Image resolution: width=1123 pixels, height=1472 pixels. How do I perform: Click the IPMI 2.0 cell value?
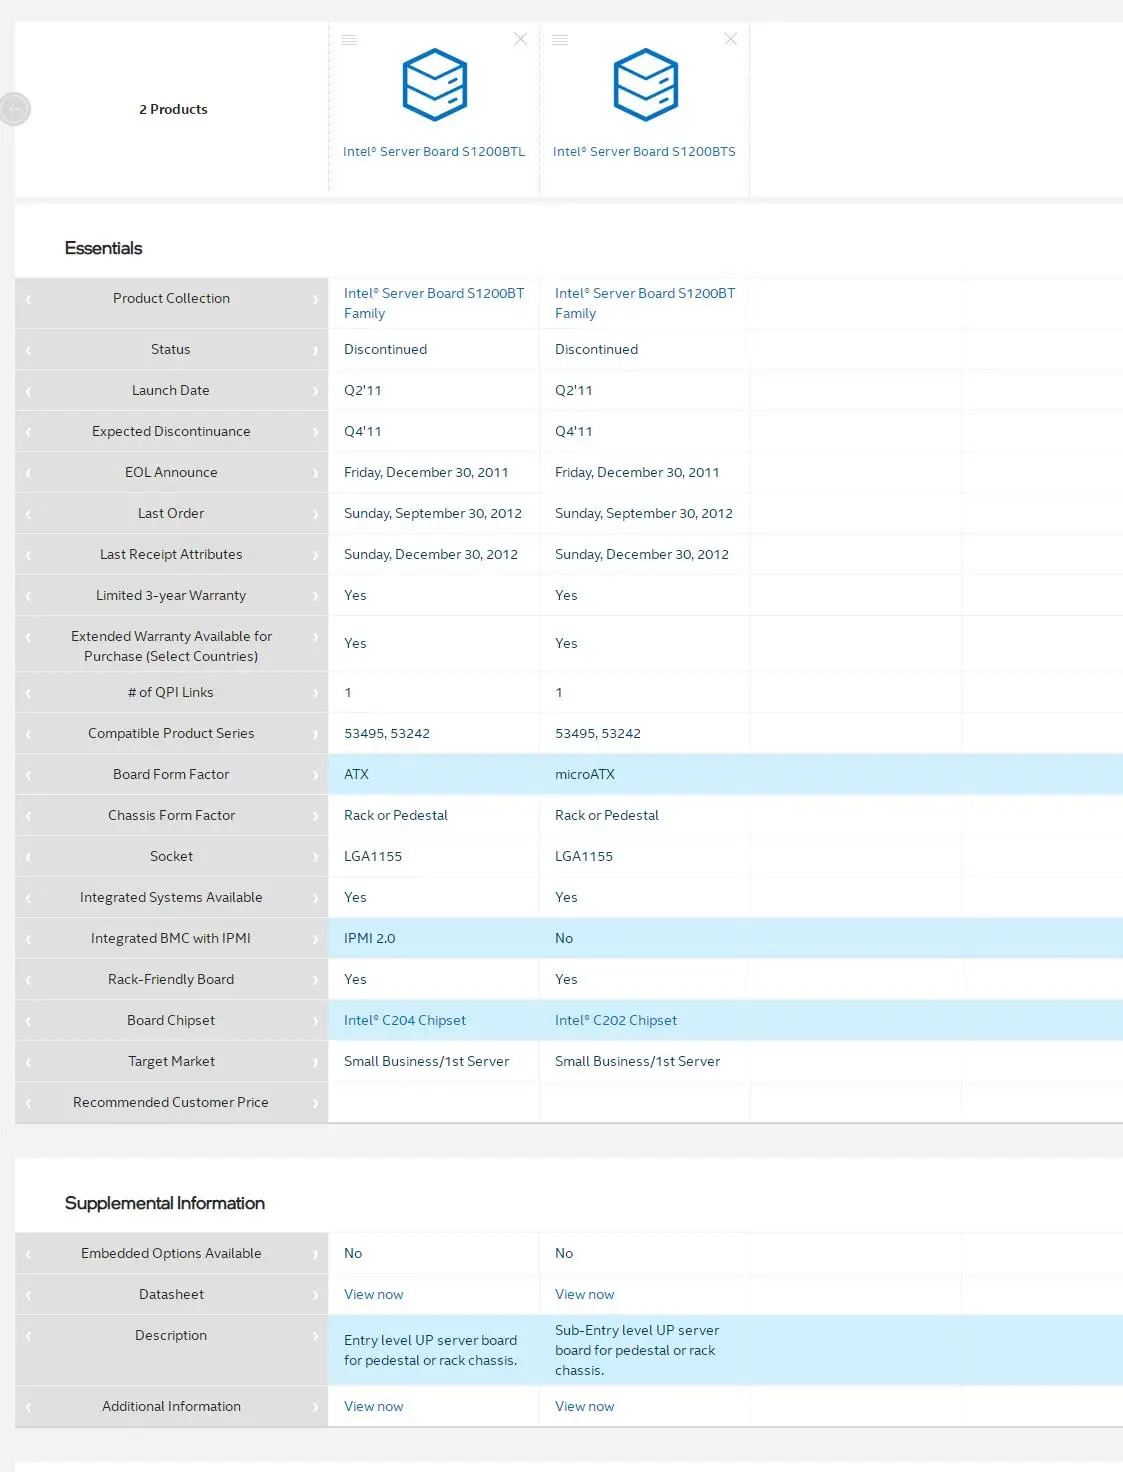pyautogui.click(x=369, y=939)
